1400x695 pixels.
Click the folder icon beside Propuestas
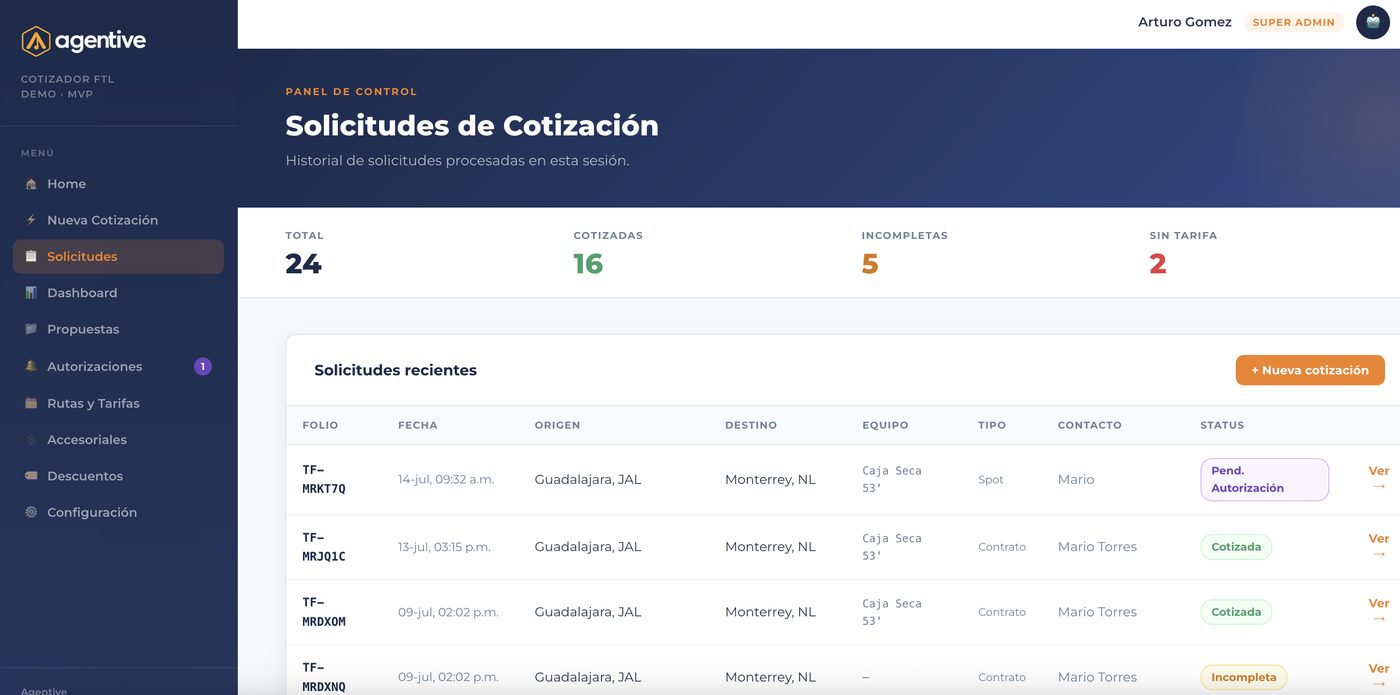pos(31,329)
